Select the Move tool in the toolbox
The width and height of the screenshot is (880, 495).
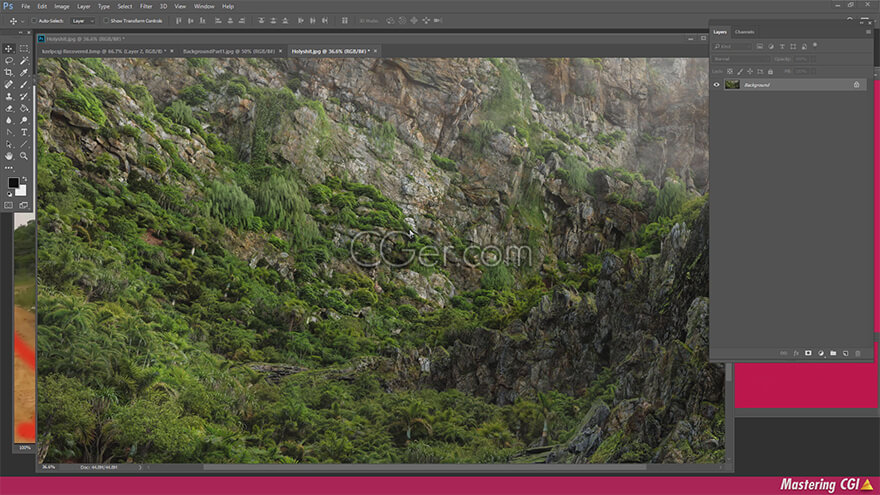[x=8, y=49]
